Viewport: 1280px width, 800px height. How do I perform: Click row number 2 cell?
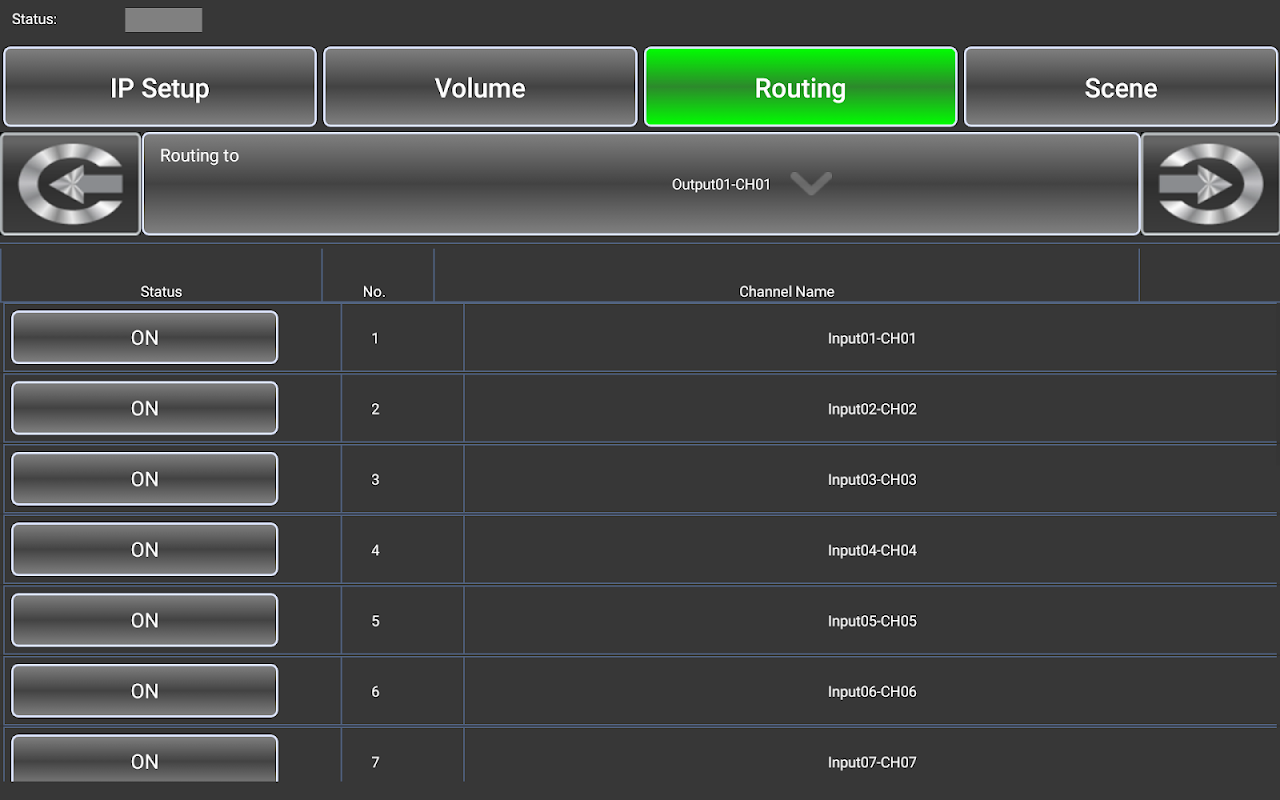(x=403, y=409)
